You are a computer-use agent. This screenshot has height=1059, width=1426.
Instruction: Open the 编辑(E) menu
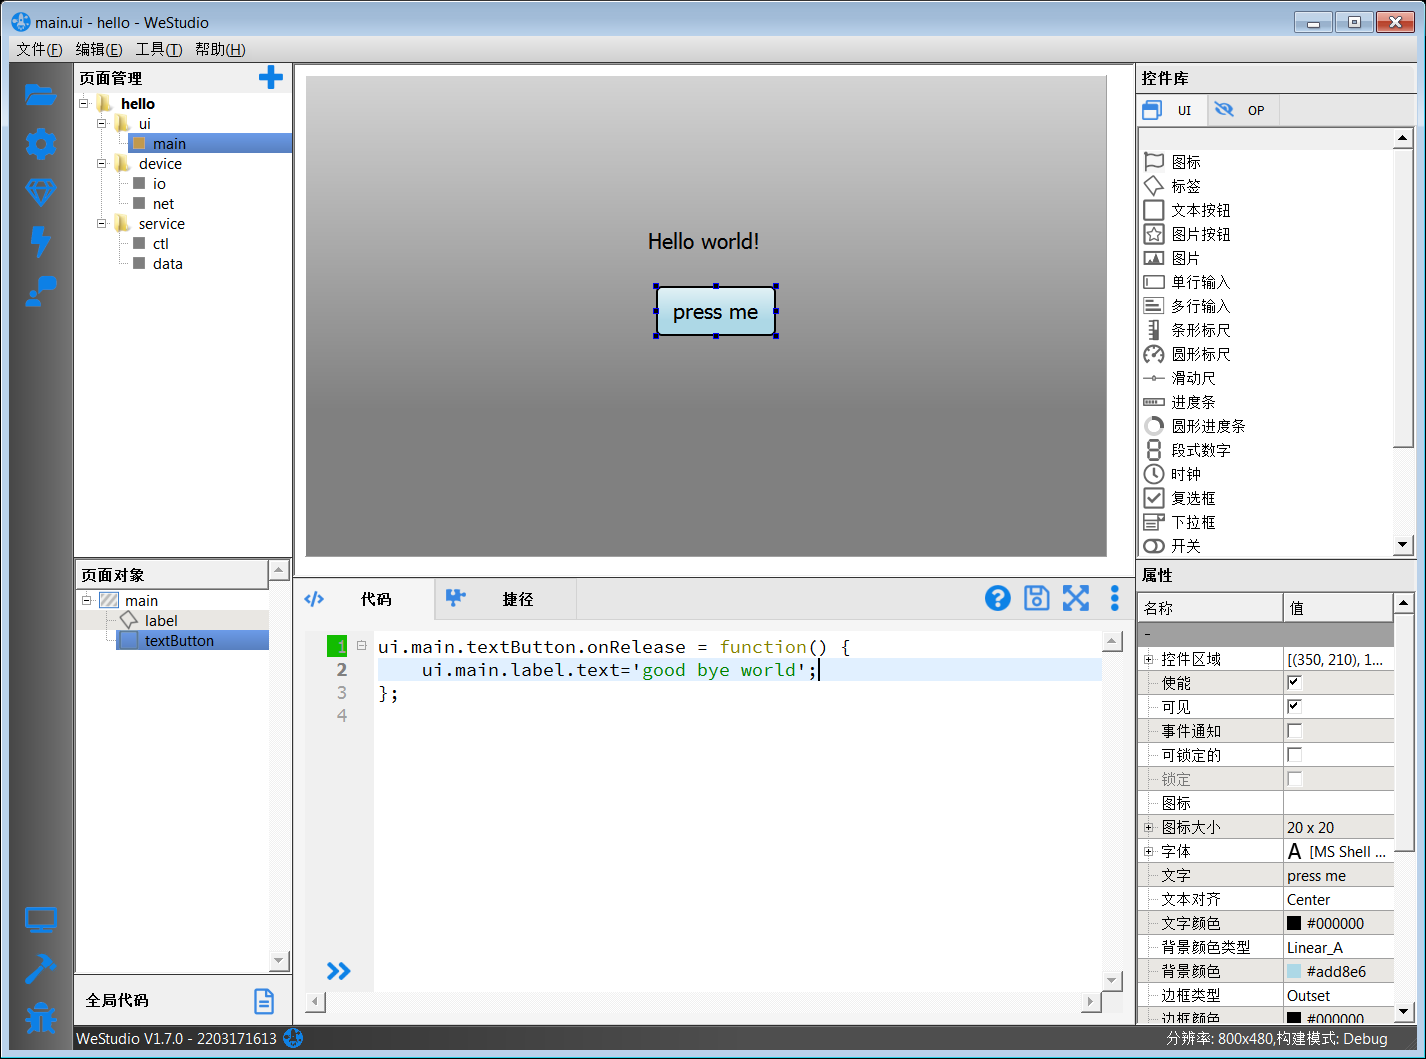(x=99, y=49)
